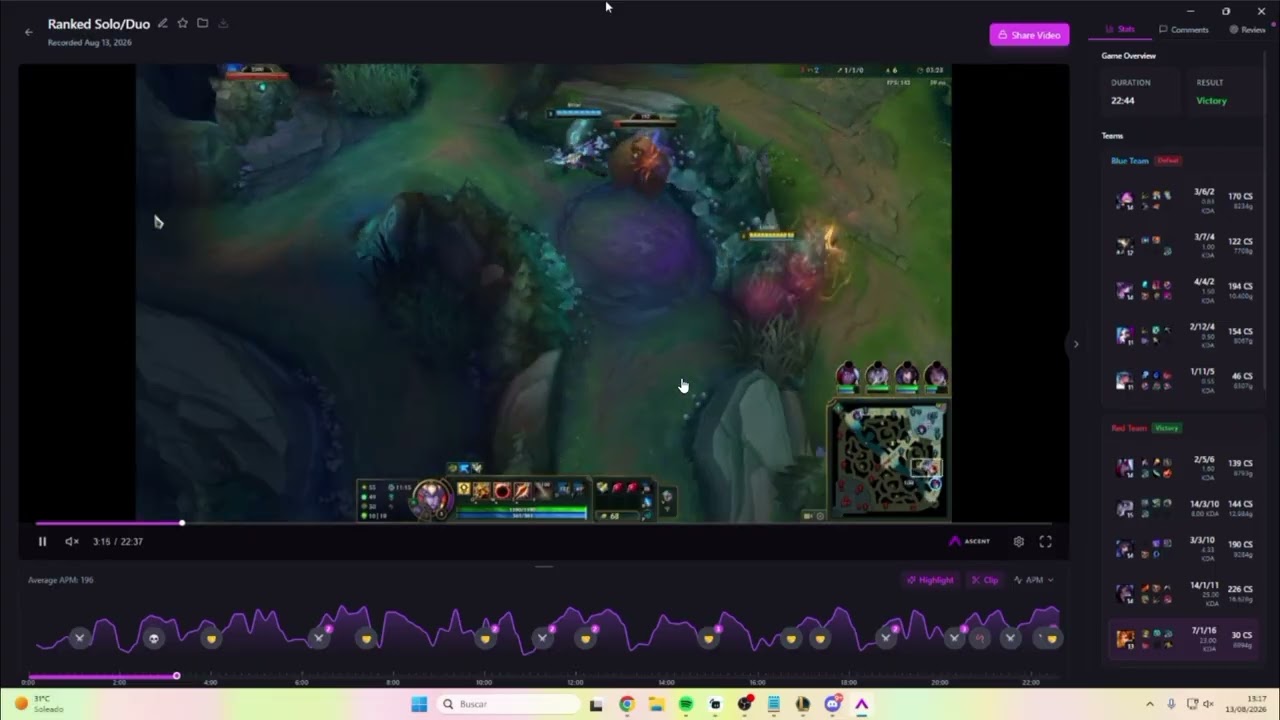Click the Share Video button
Screen dimensions: 1280x720
tap(1029, 35)
